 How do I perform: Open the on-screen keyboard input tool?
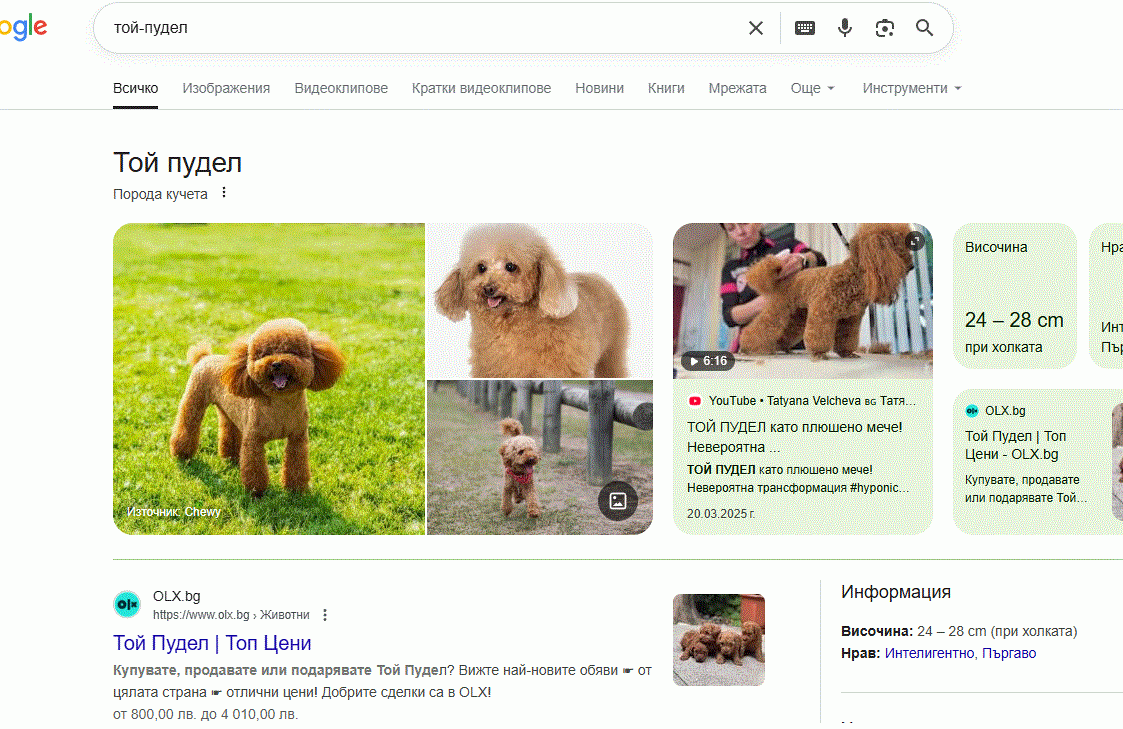[x=805, y=28]
